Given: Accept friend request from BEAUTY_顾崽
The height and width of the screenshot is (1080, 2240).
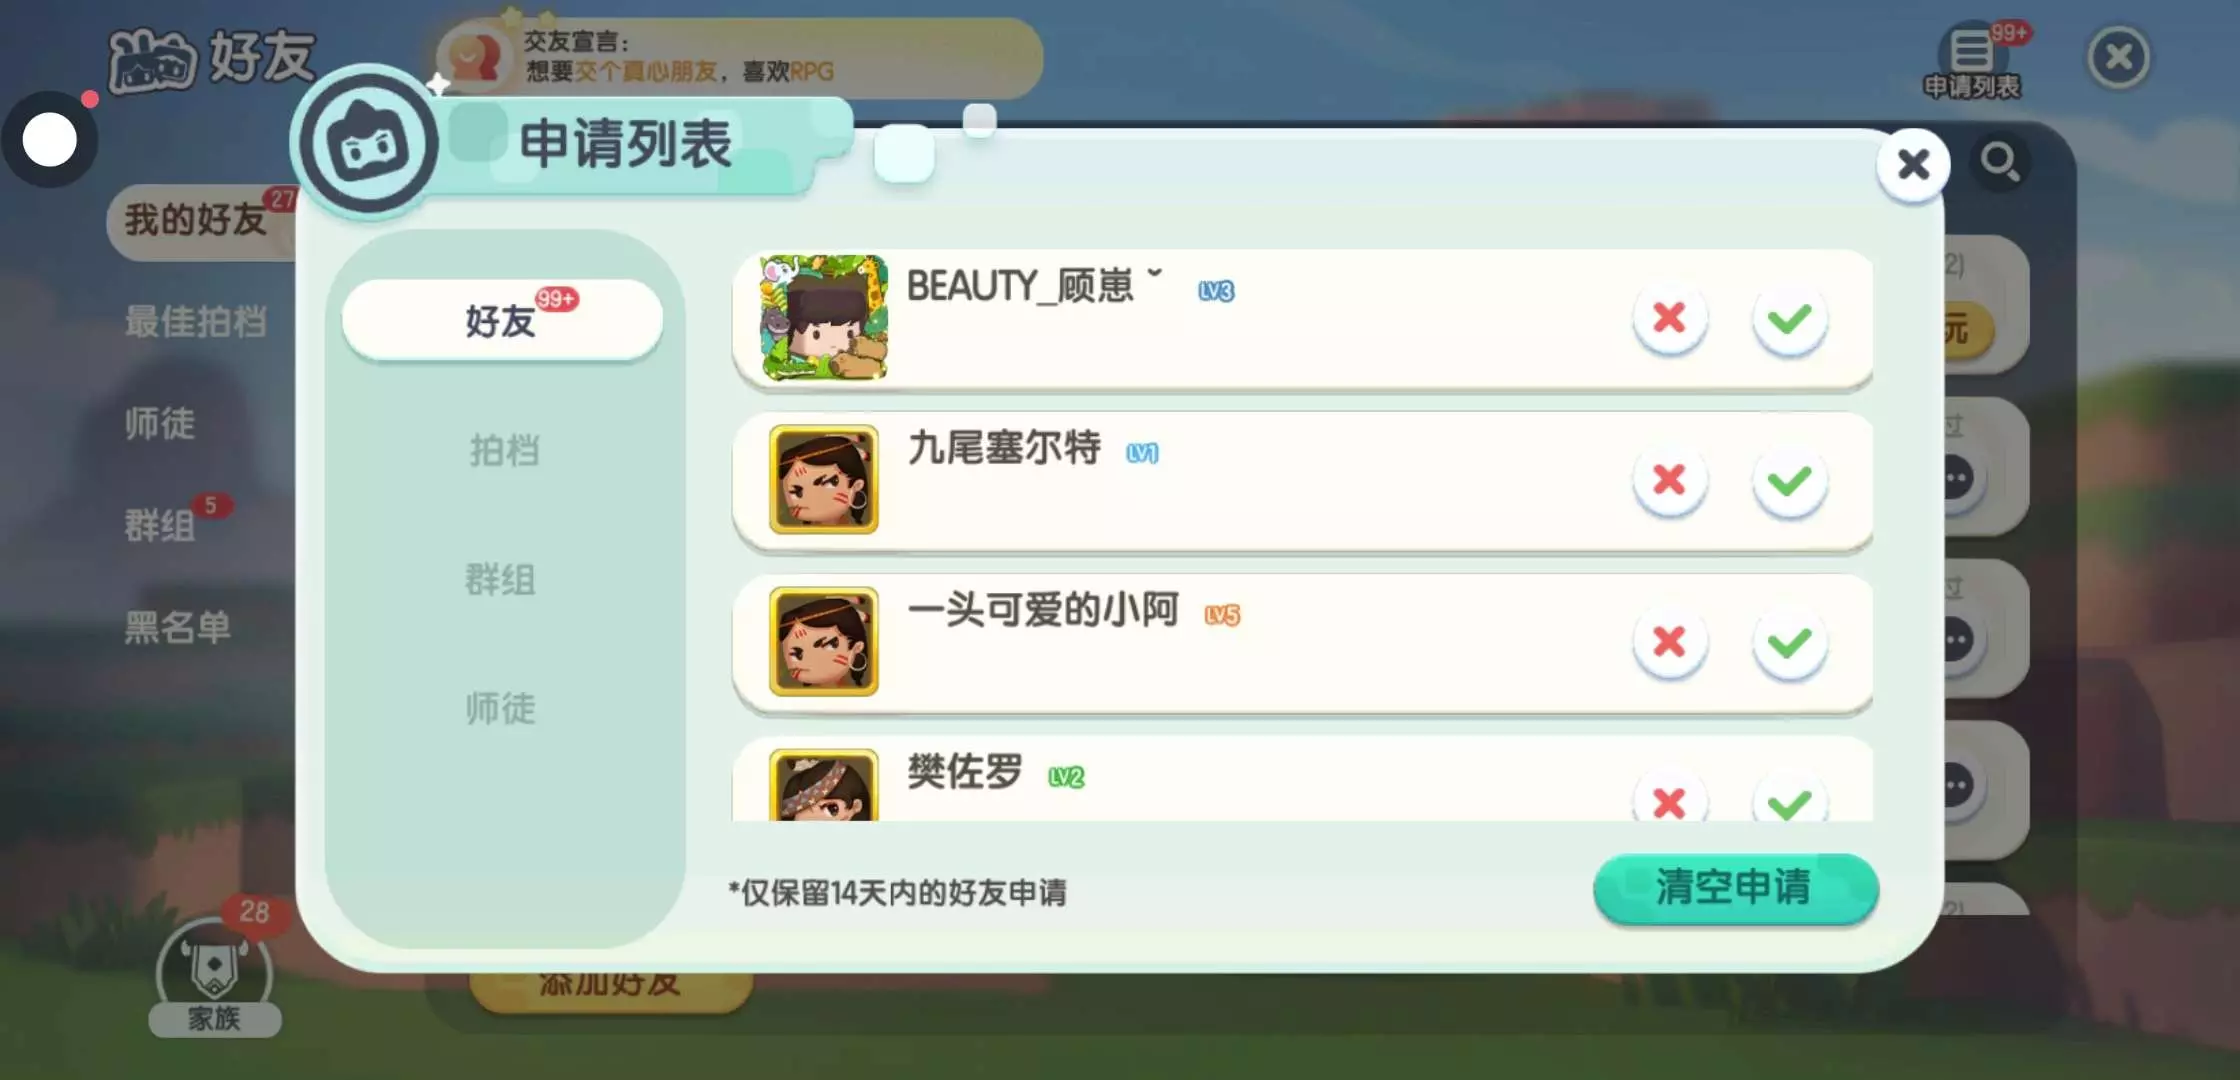Looking at the screenshot, I should click(1789, 319).
